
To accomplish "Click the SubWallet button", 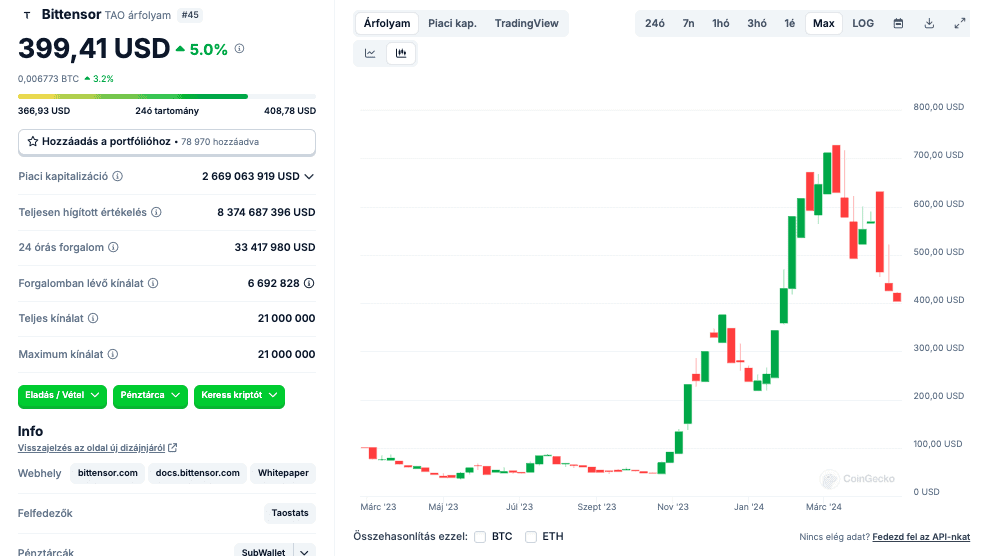I will coord(263,552).
